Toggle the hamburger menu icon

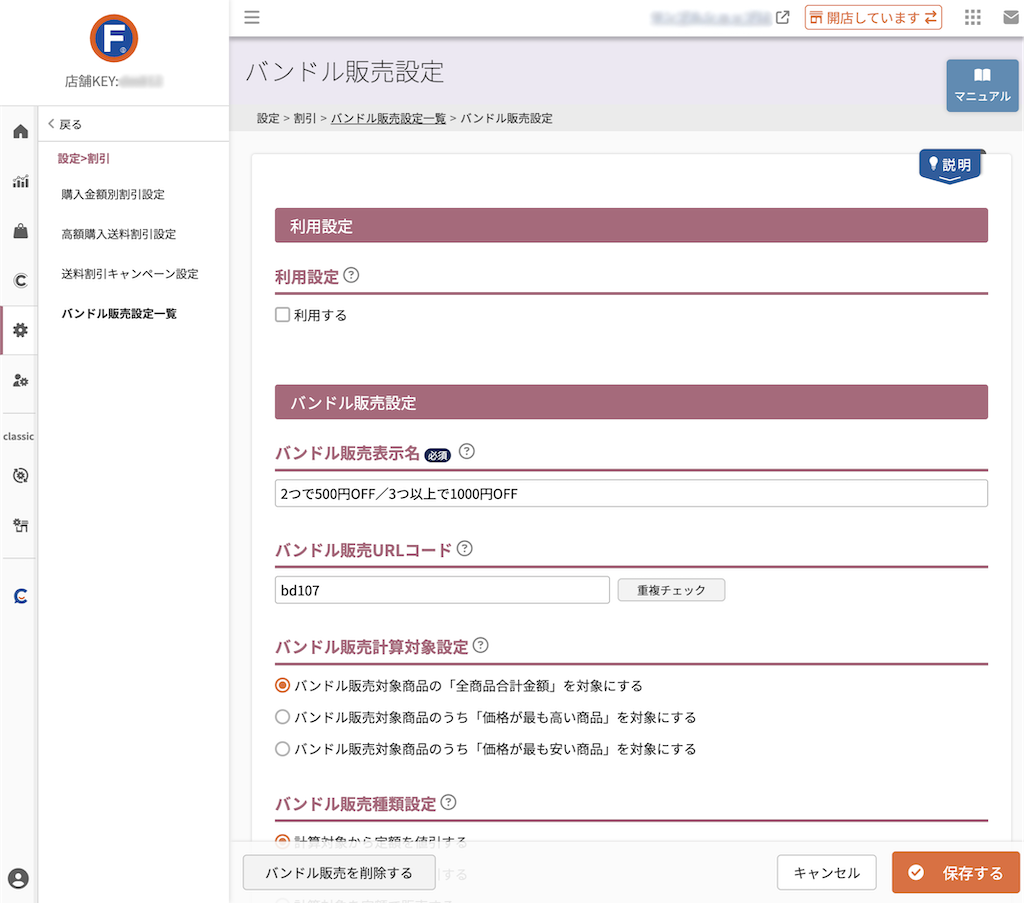coord(251,17)
